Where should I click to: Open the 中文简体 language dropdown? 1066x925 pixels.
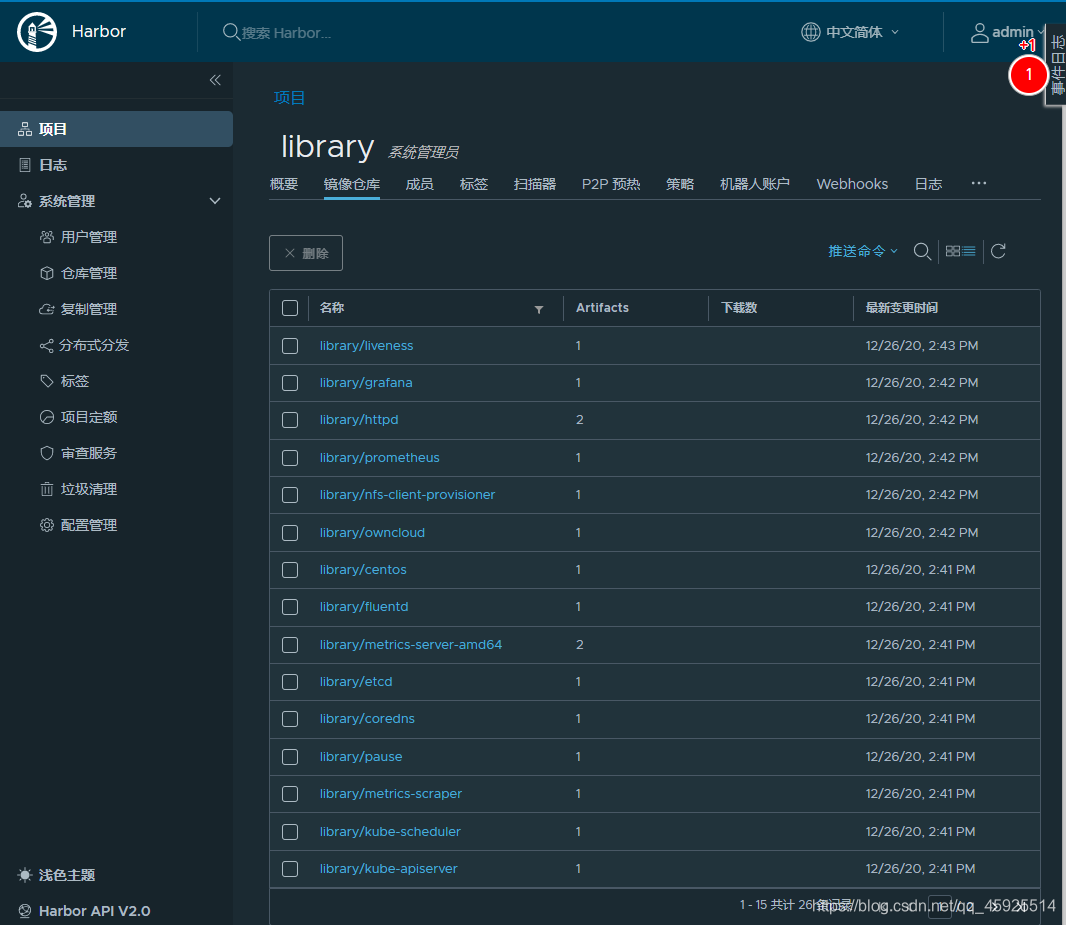850,32
